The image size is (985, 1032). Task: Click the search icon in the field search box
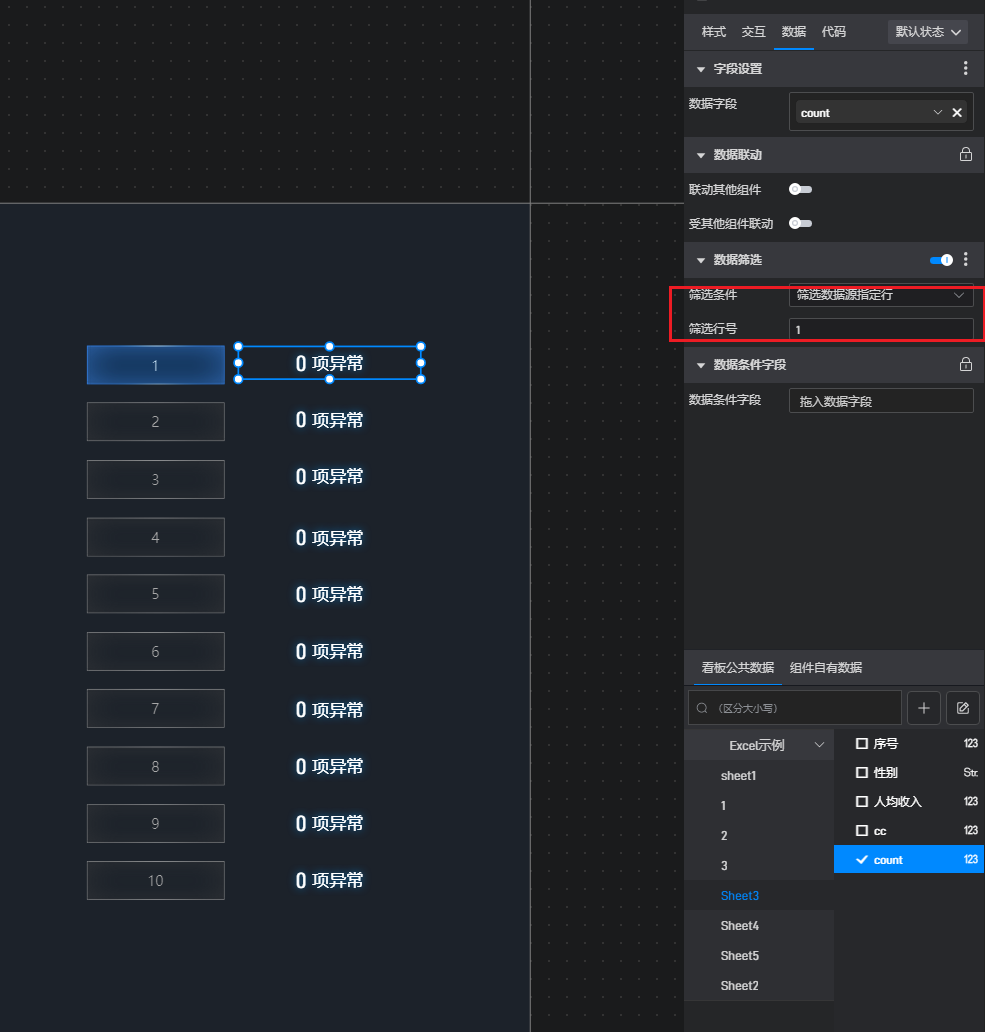click(702, 708)
